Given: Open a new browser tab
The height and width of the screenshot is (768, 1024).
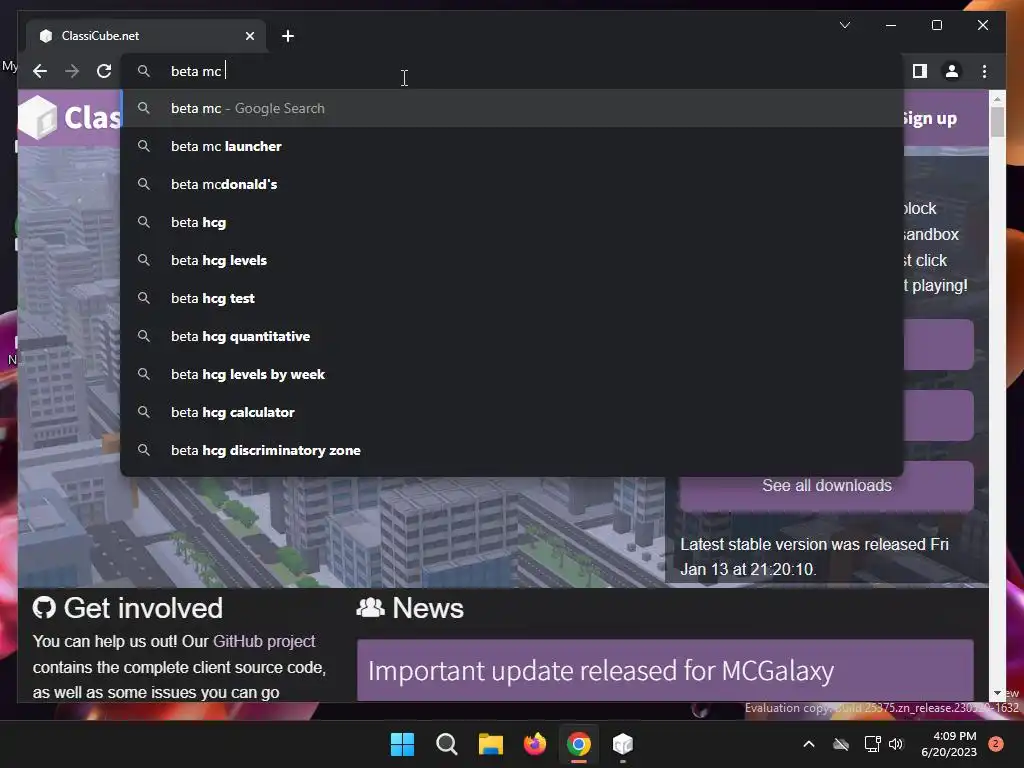Looking at the screenshot, I should 288,36.
